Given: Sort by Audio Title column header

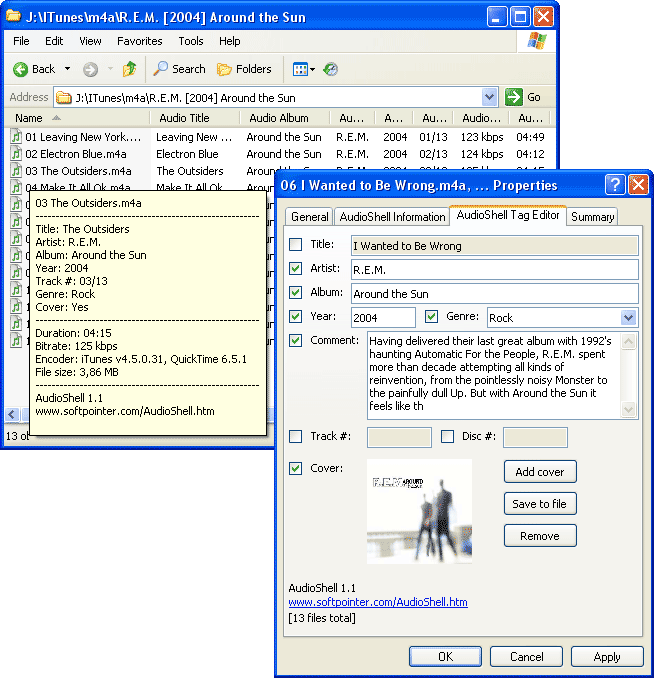Looking at the screenshot, I should pos(195,118).
